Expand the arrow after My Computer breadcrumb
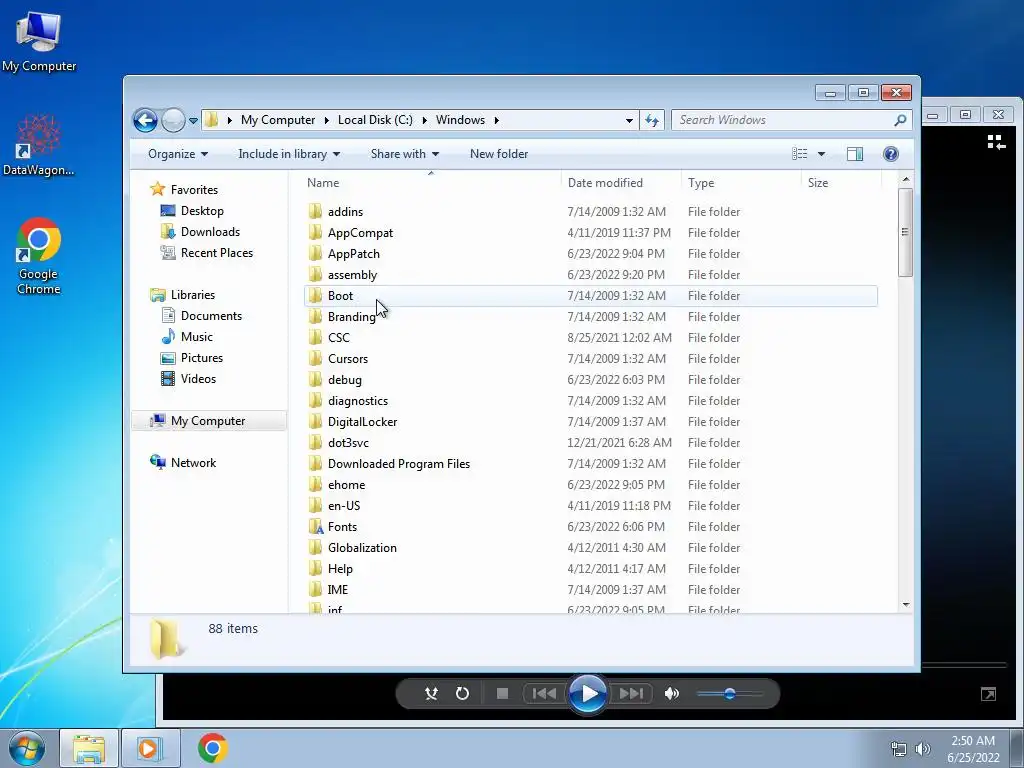The height and width of the screenshot is (768, 1024). pos(327,120)
